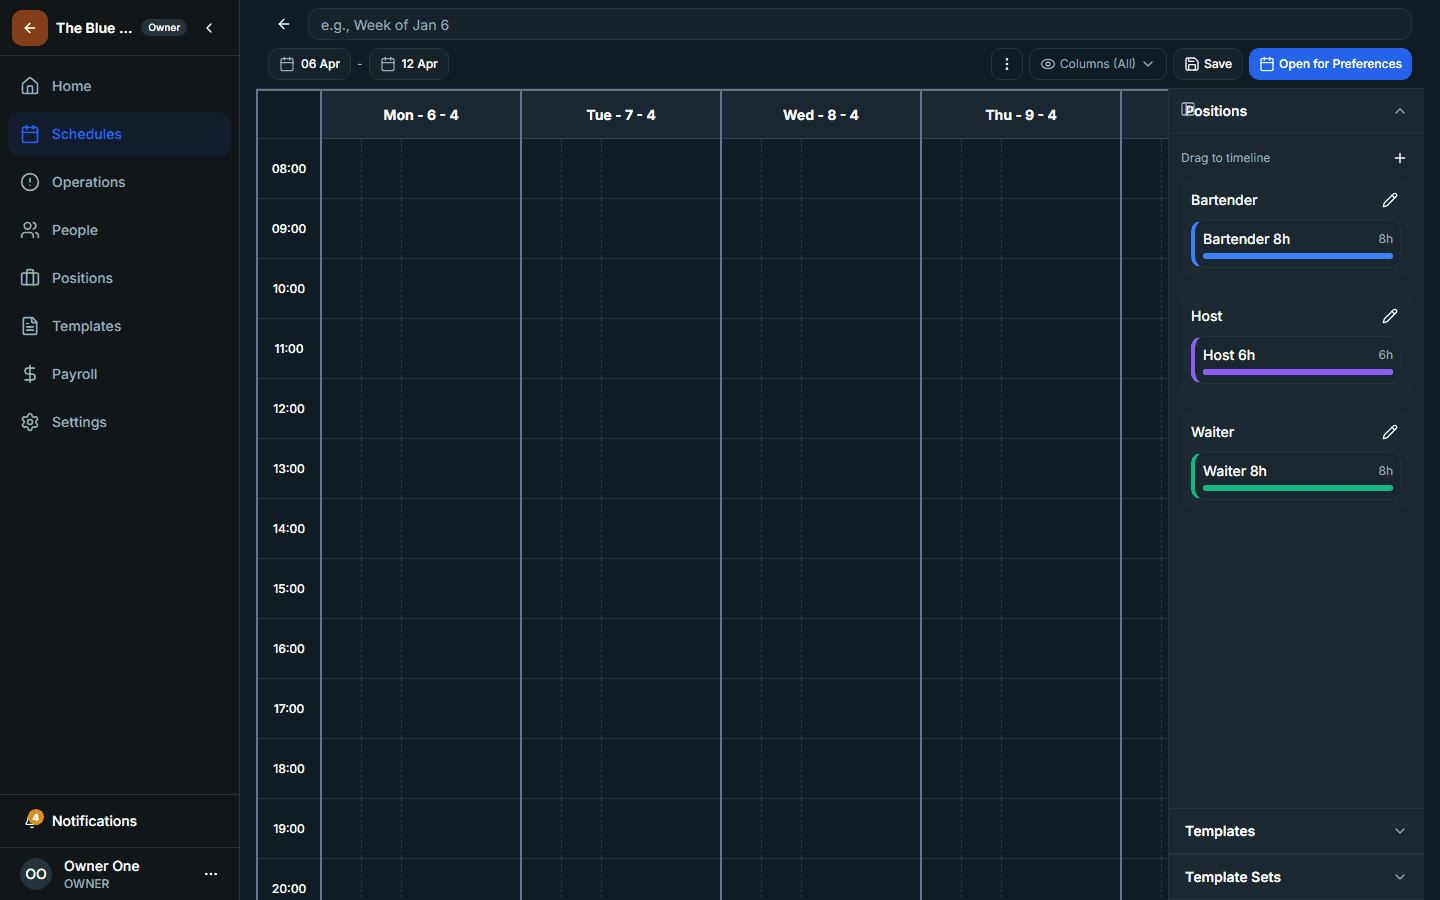Select the Host 6h shift card
Image resolution: width=1440 pixels, height=900 pixels.
tap(1296, 360)
